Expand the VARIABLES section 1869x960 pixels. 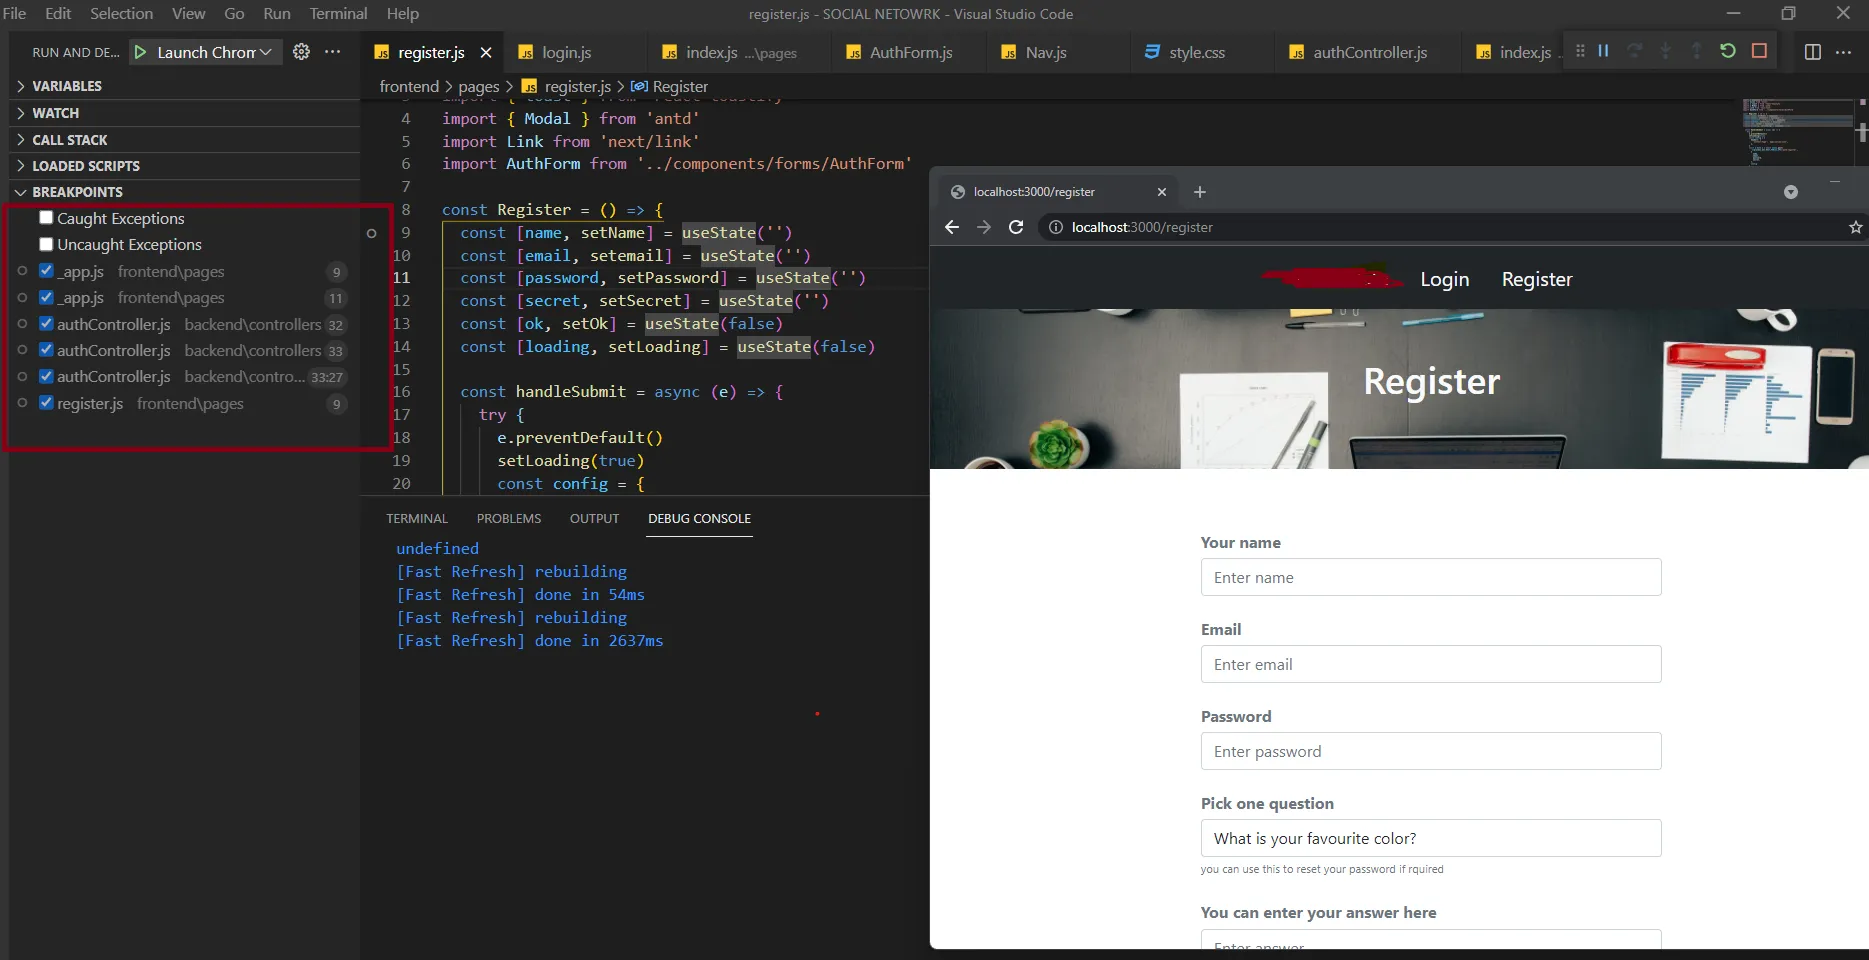pos(186,86)
